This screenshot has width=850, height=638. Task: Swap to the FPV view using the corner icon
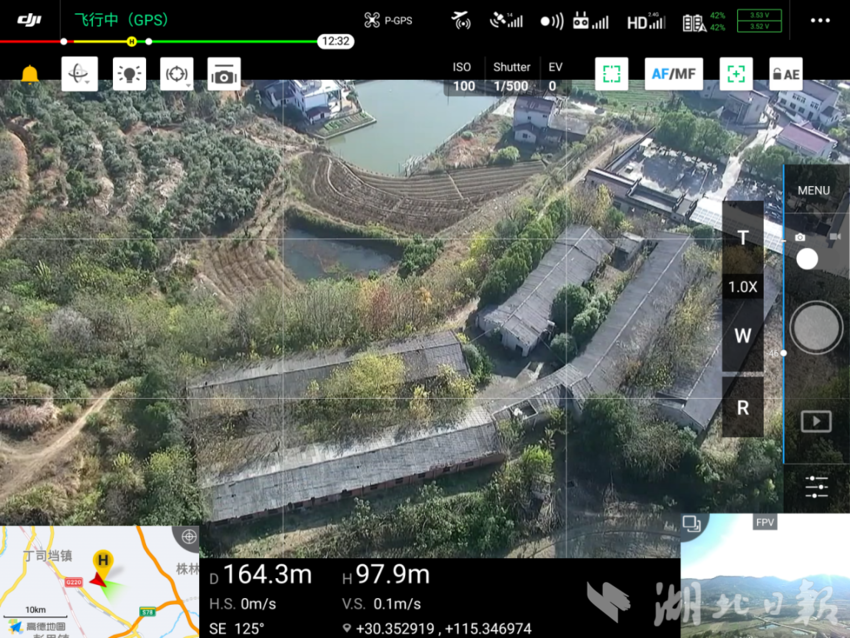tap(692, 523)
